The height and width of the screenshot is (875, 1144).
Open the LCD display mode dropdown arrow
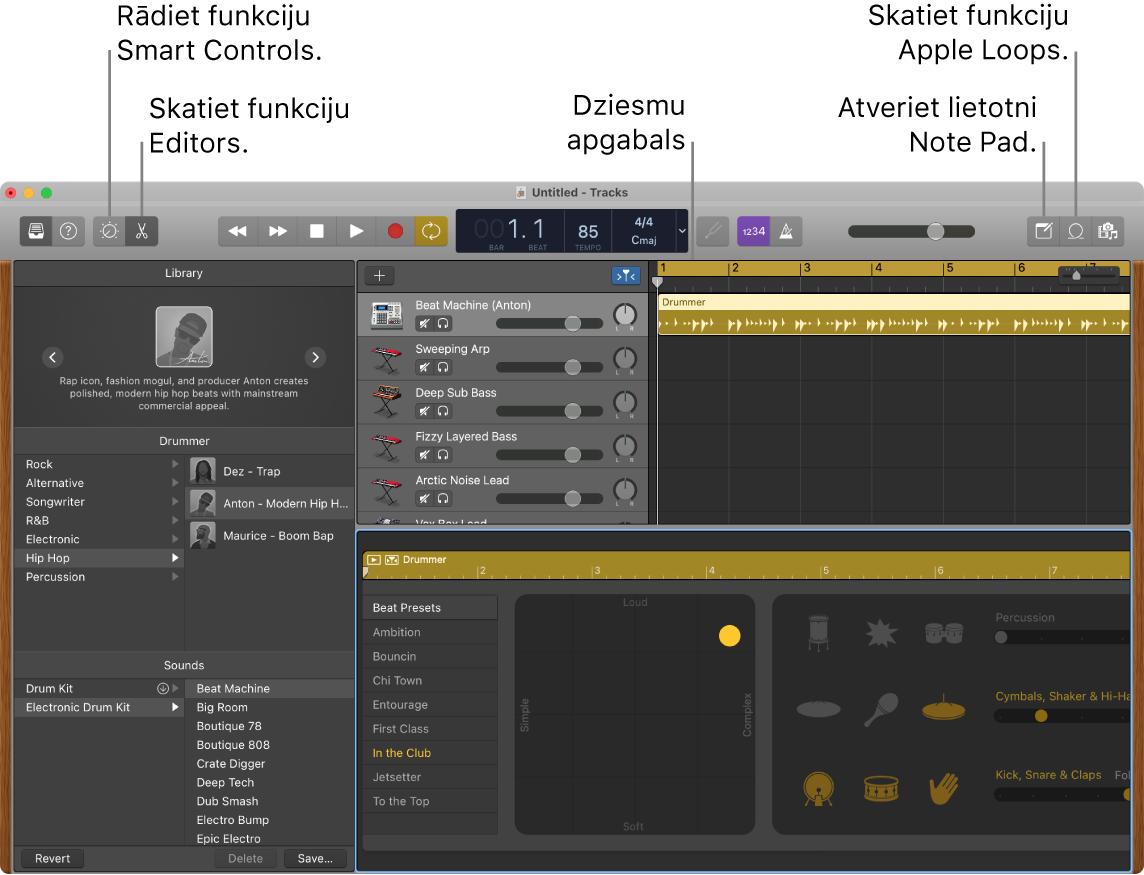pos(682,231)
